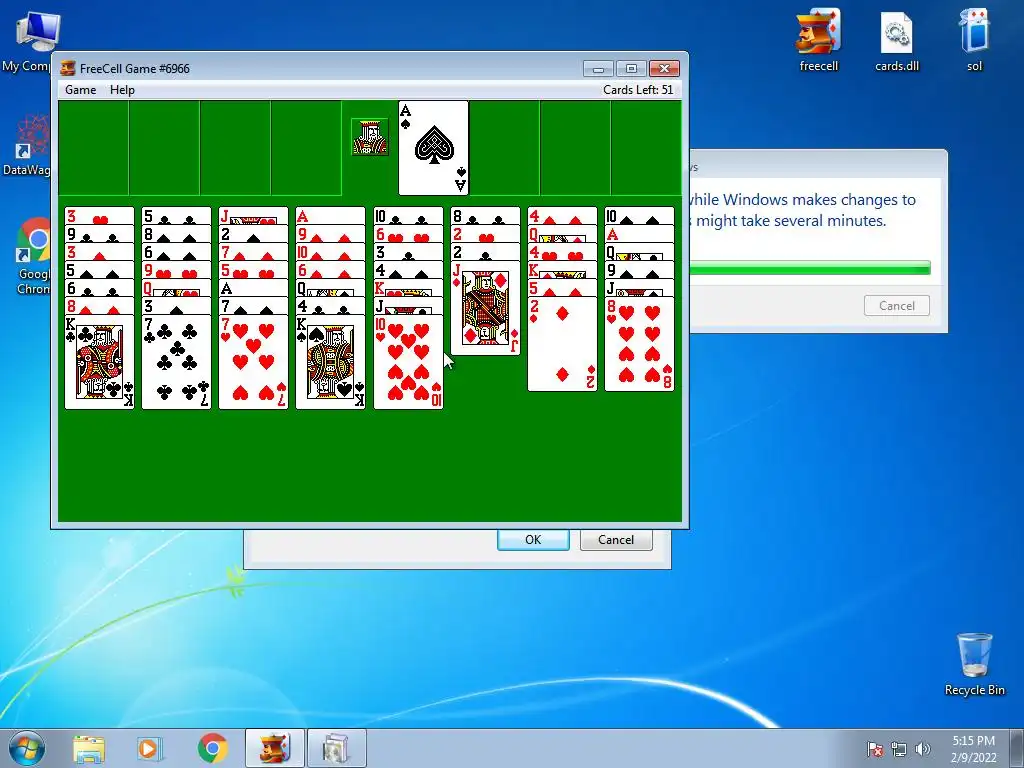Click the green progress bar in Windows dialog
This screenshot has height=768, width=1024.
click(810, 268)
